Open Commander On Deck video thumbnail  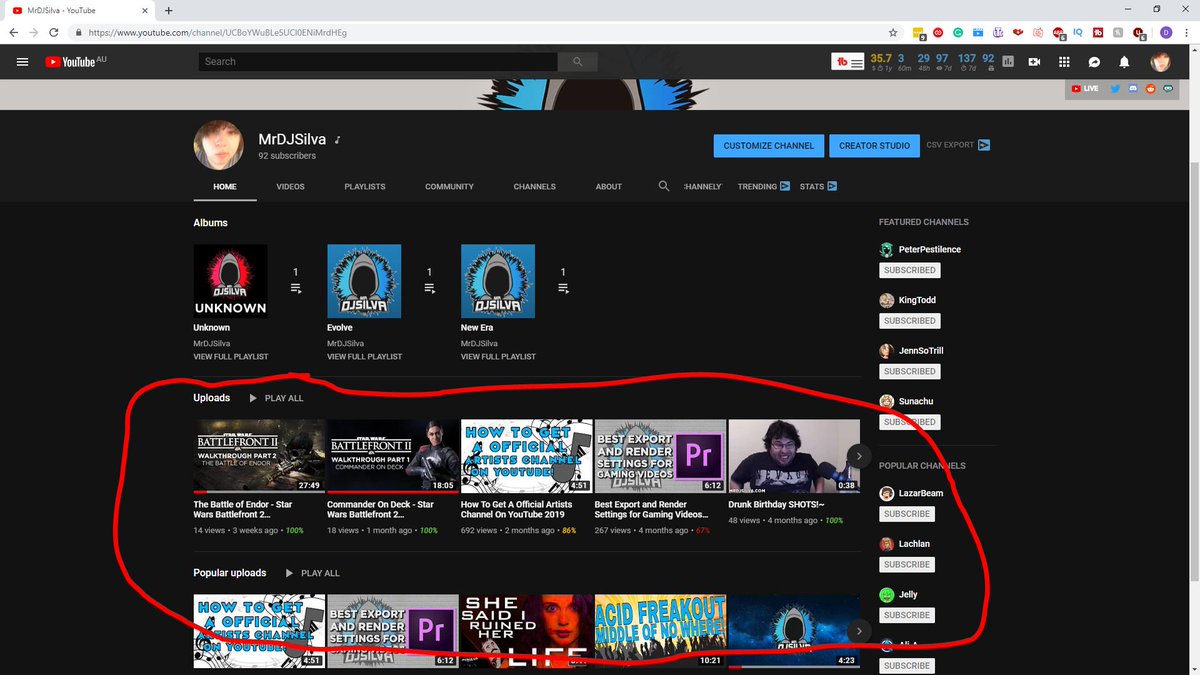pyautogui.click(x=393, y=457)
